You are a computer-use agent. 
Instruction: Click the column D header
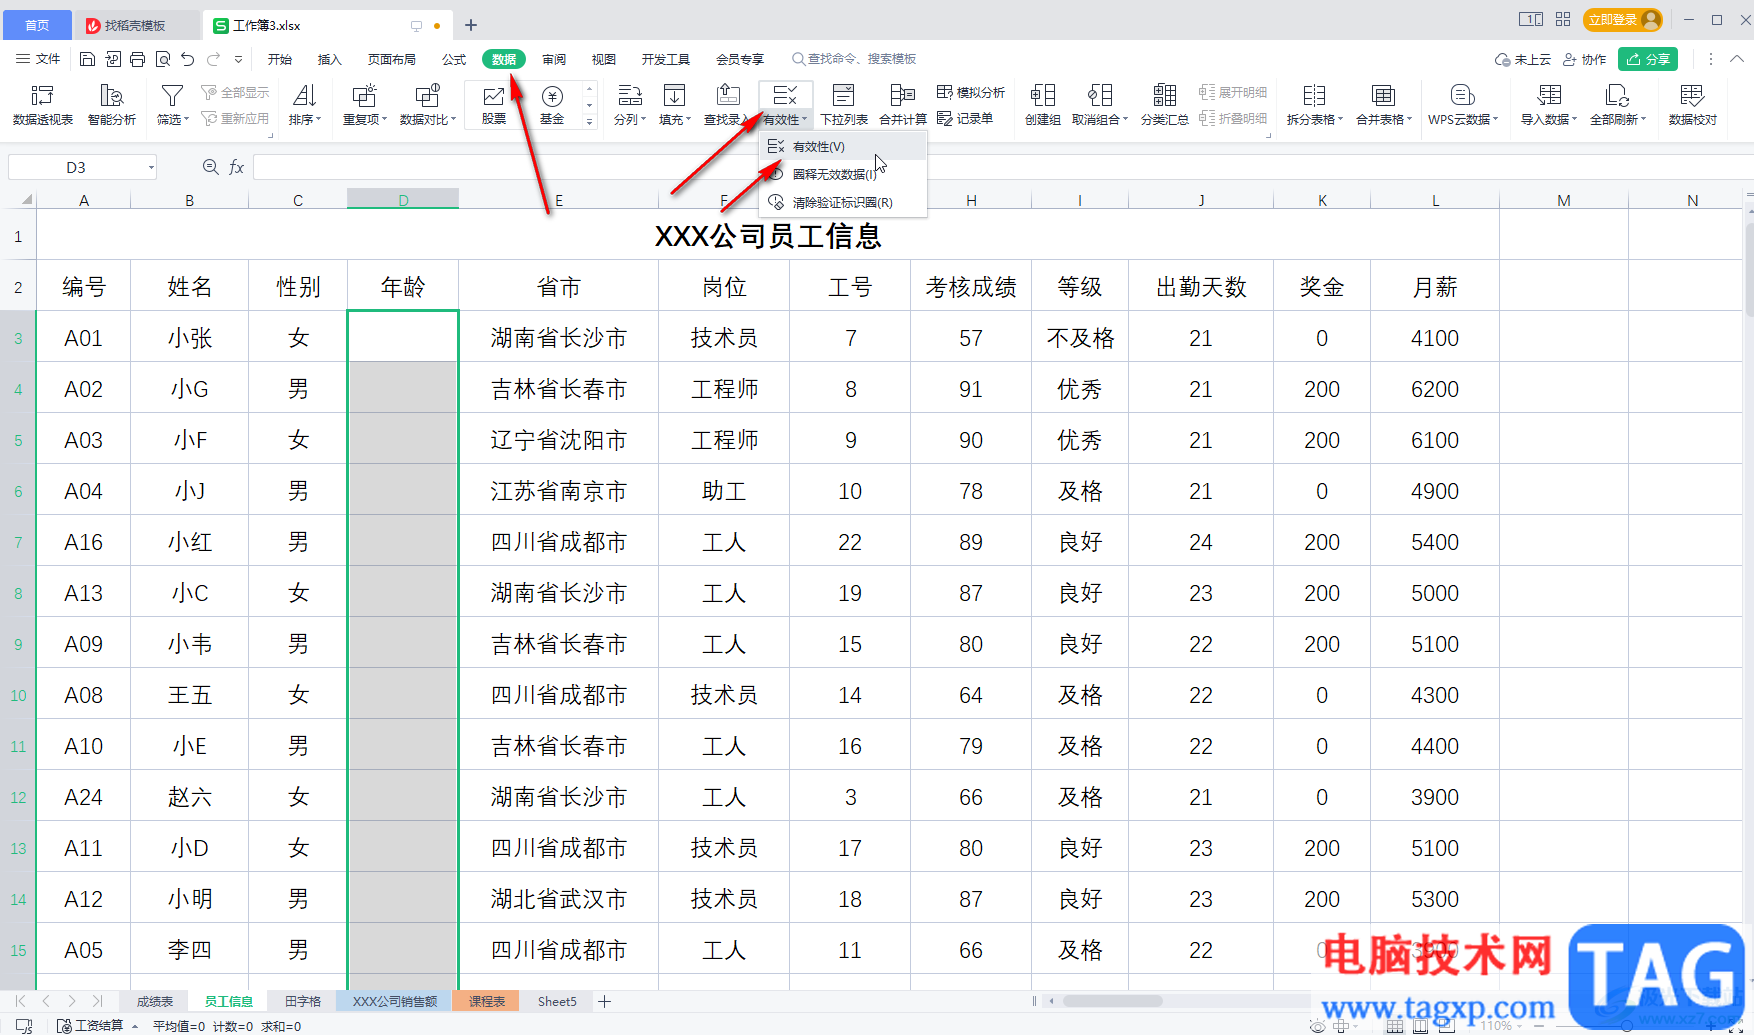[403, 200]
